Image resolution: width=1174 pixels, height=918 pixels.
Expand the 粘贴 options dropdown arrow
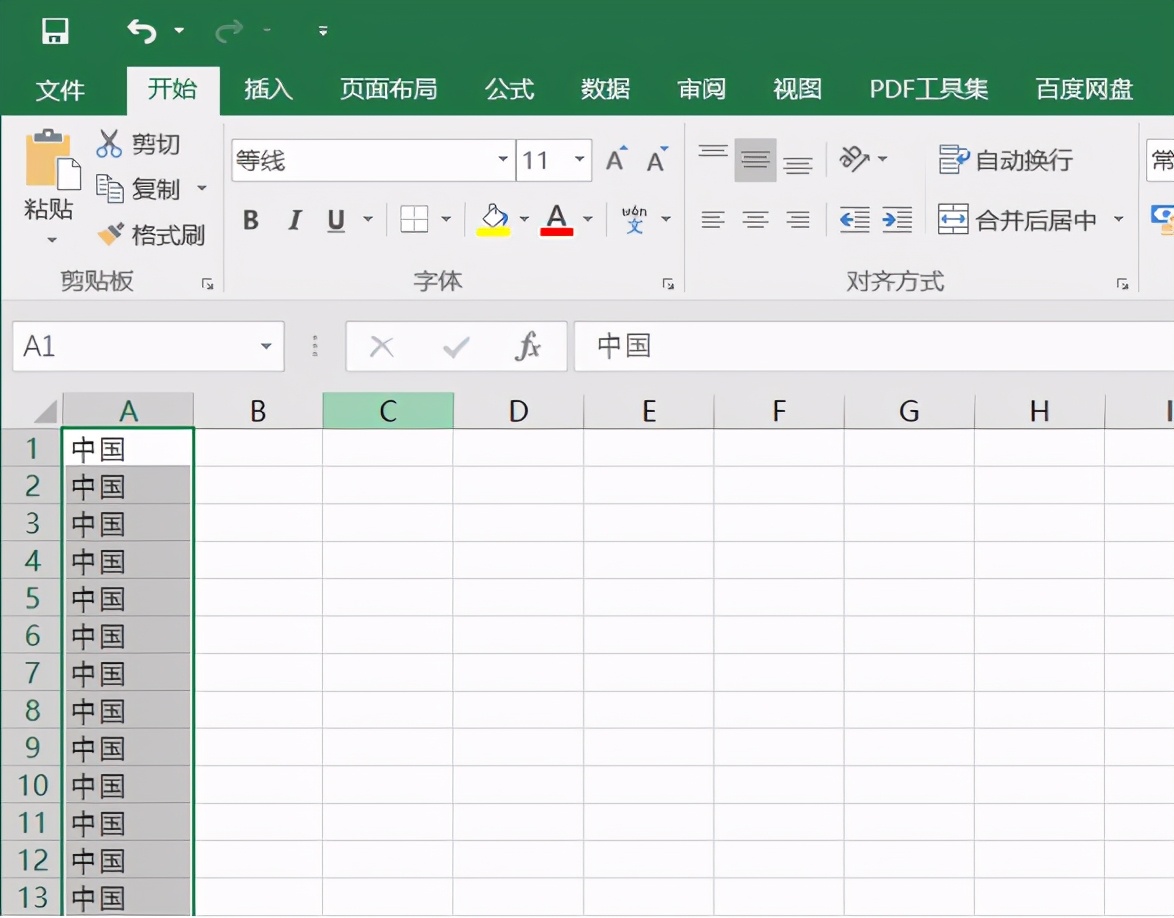pyautogui.click(x=51, y=240)
